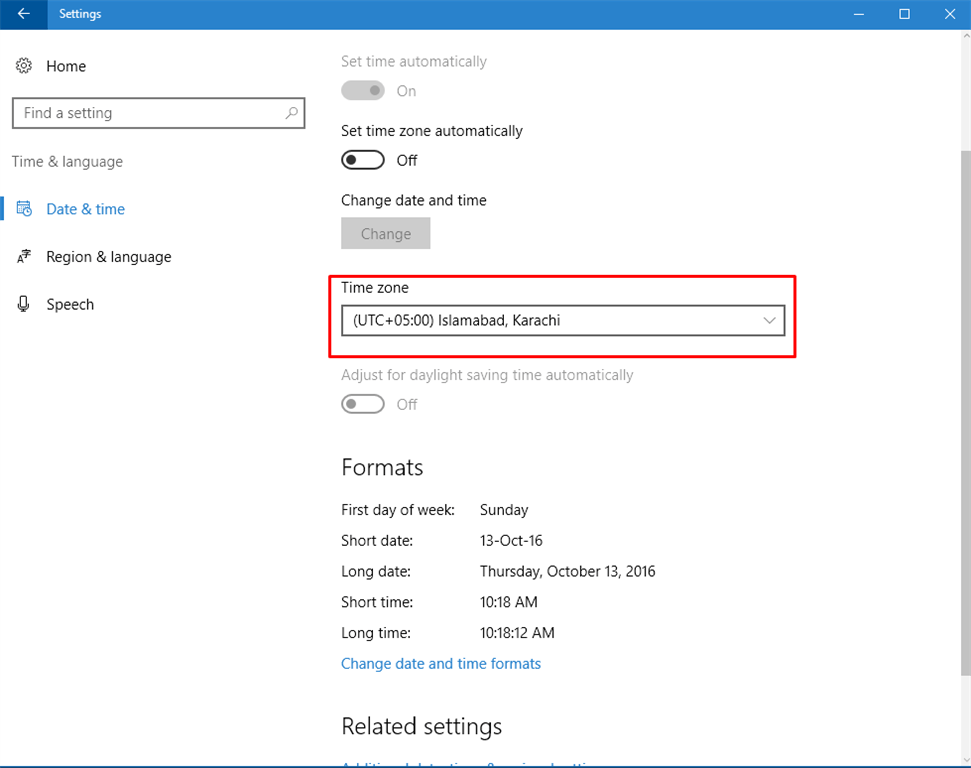971x768 pixels.
Task: Click the Change button under date and time
Action: 385,233
